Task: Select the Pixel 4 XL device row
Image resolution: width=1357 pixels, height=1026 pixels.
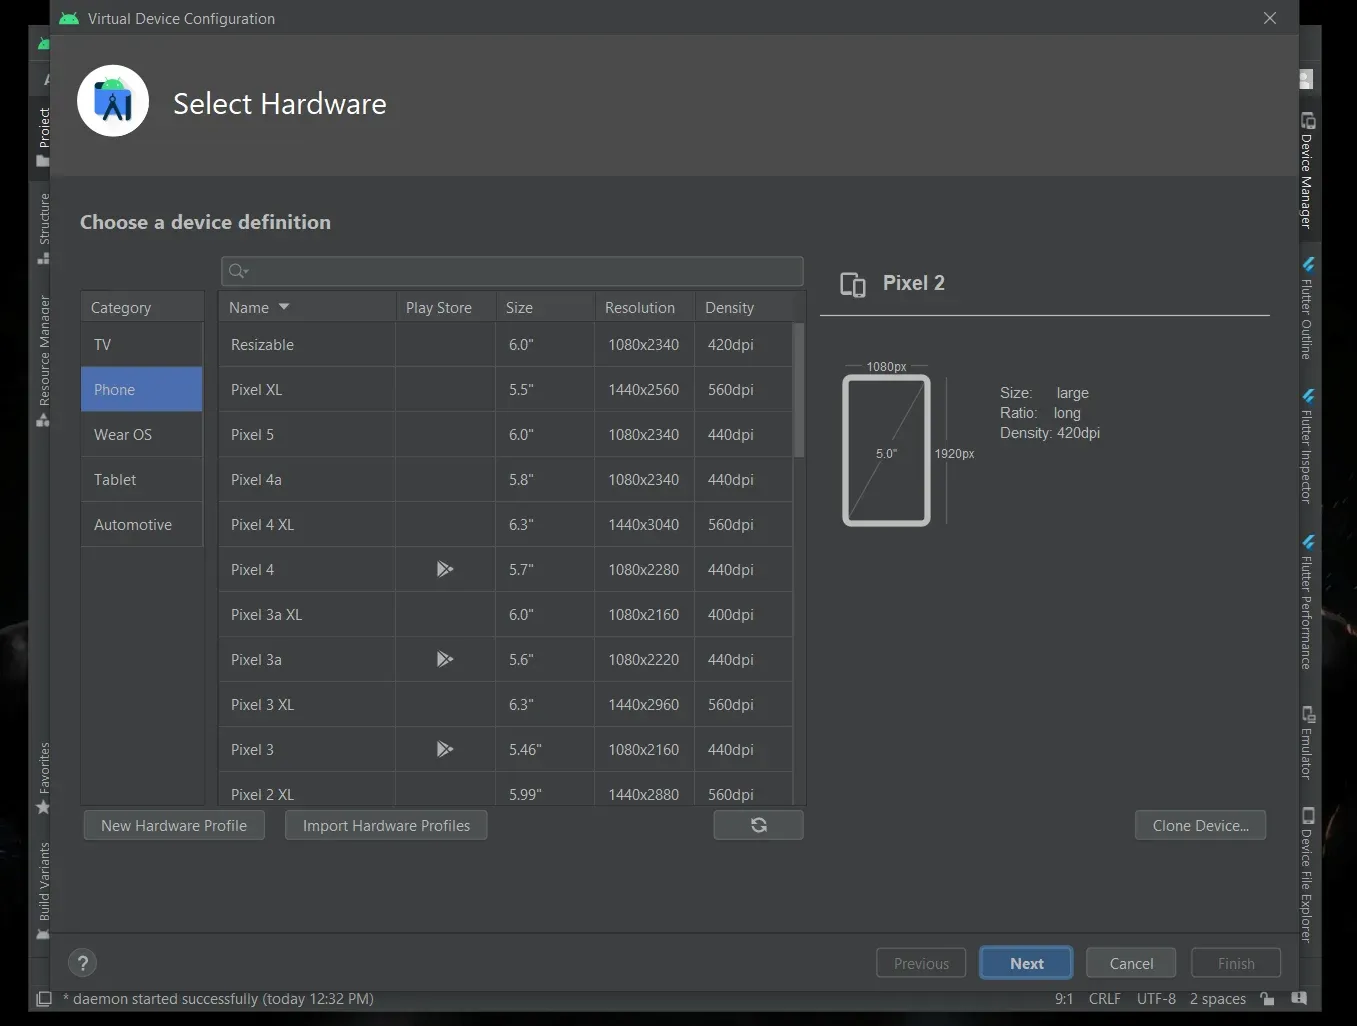Action: click(506, 524)
